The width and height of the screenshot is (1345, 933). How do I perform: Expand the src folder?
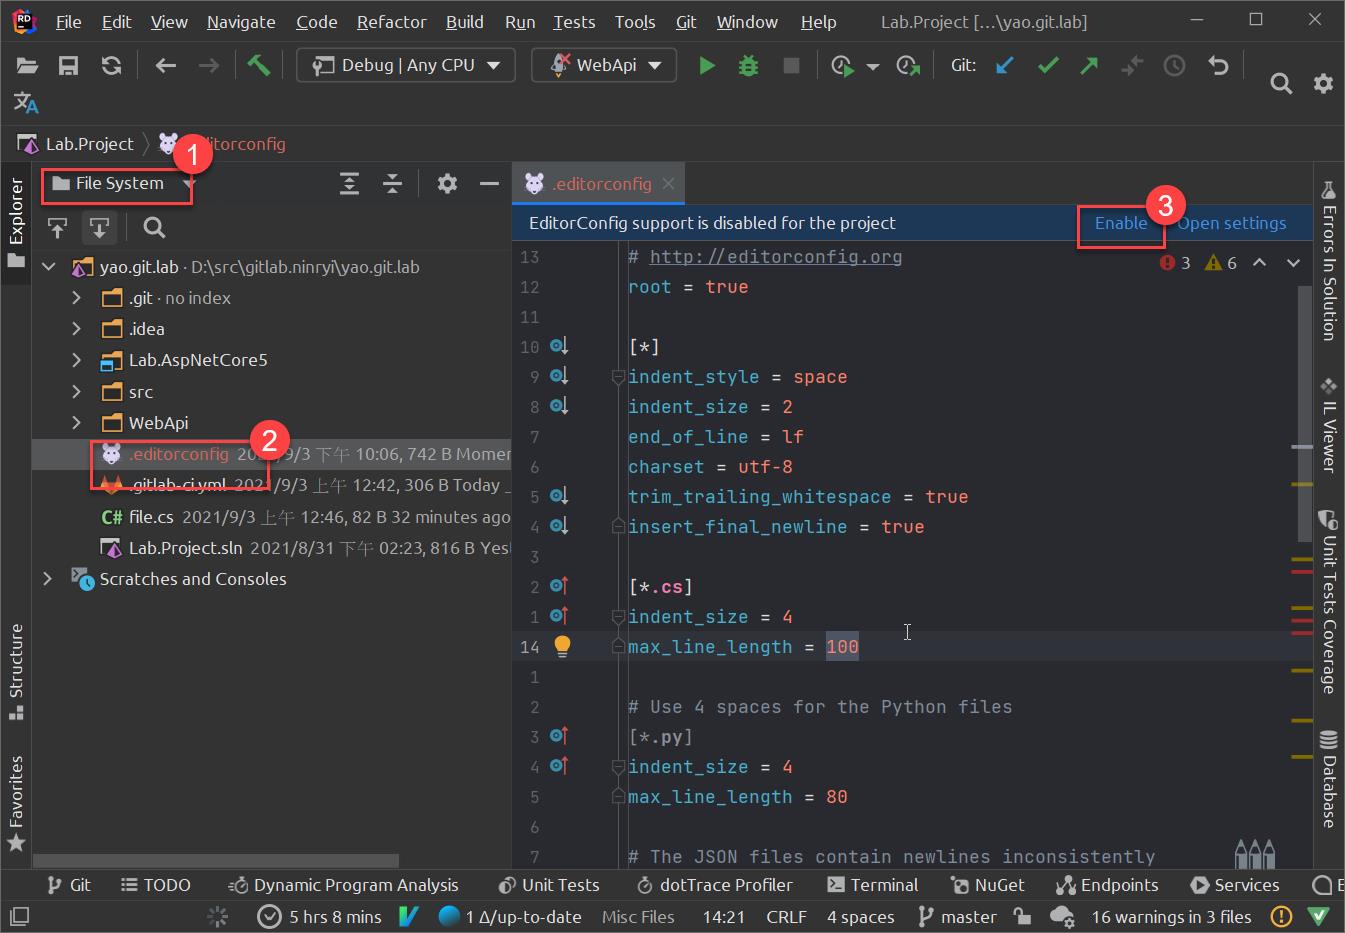click(x=77, y=391)
